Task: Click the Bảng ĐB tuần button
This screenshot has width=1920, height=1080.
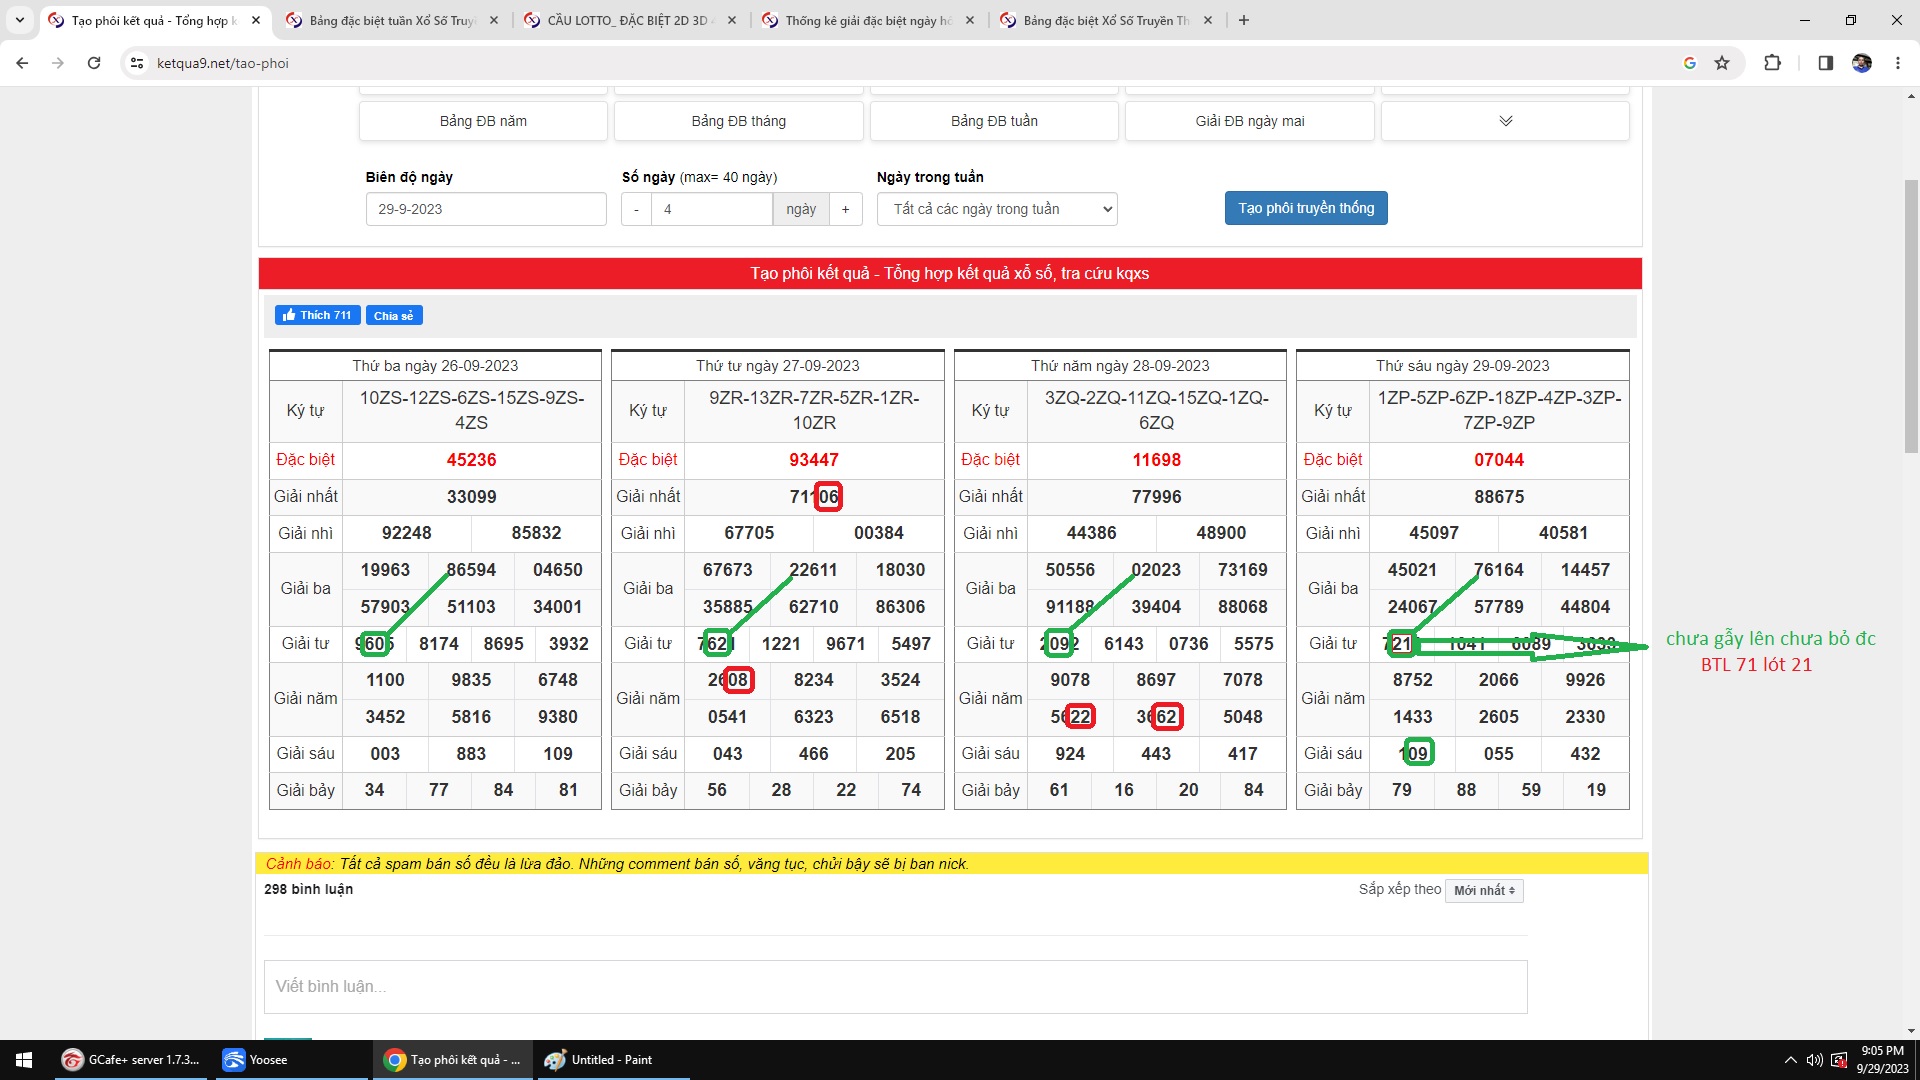Action: [994, 121]
